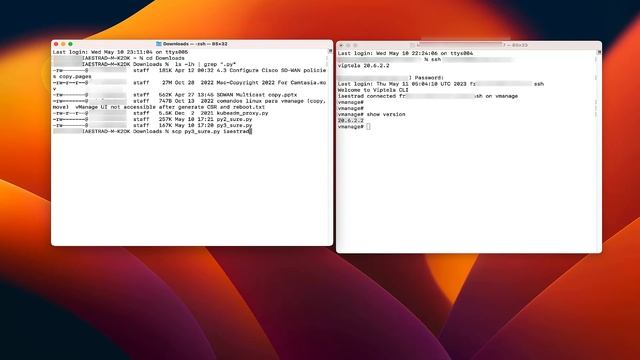Click the kubeadm_proxy.py file name

coord(242,113)
